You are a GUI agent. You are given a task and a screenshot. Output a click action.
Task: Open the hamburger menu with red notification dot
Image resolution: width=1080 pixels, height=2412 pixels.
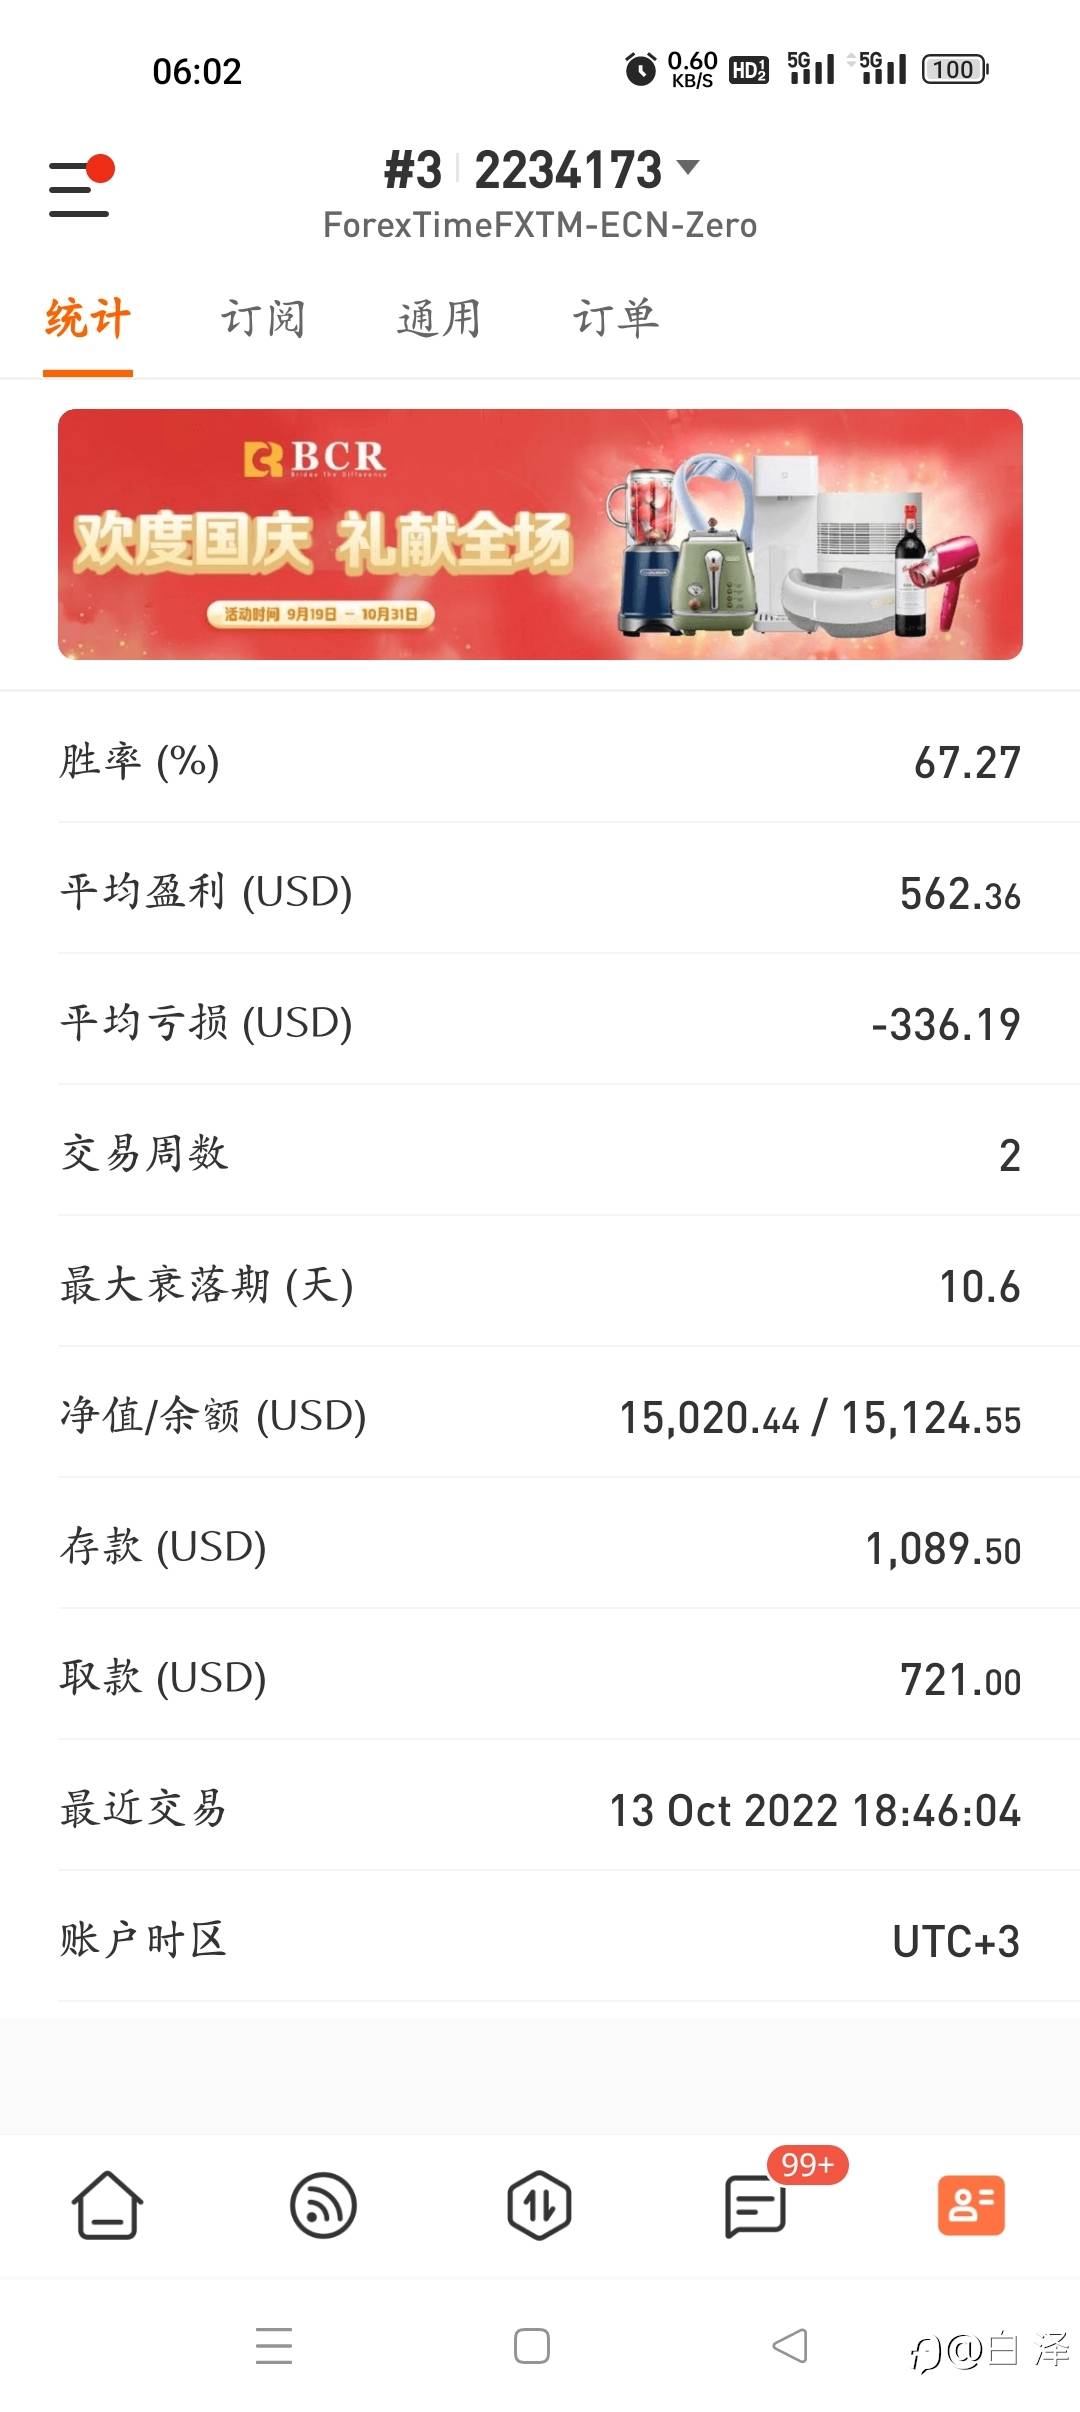click(81, 187)
